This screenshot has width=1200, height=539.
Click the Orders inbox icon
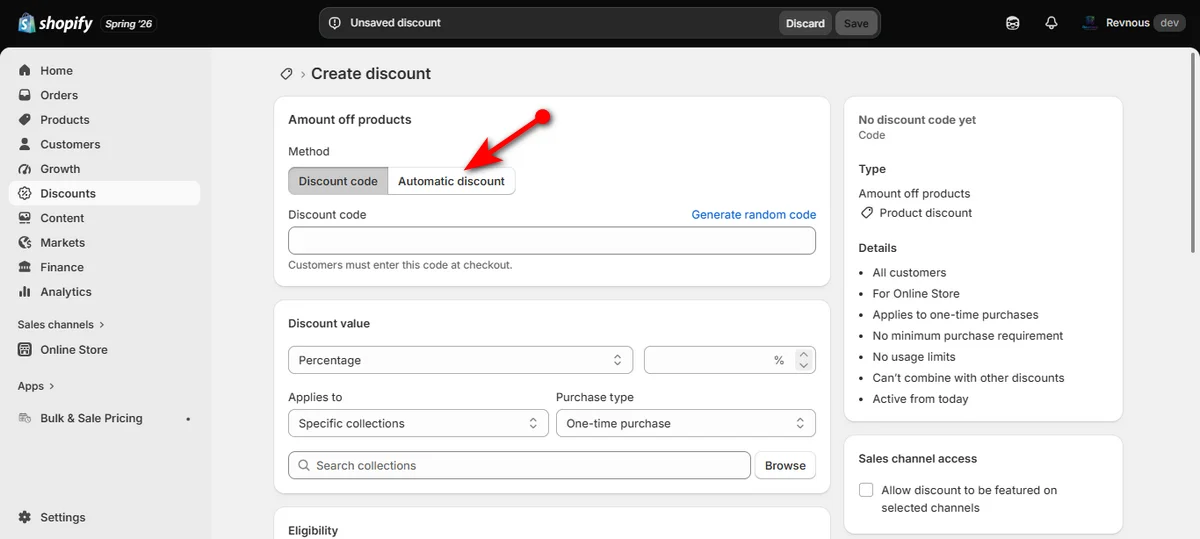(25, 95)
